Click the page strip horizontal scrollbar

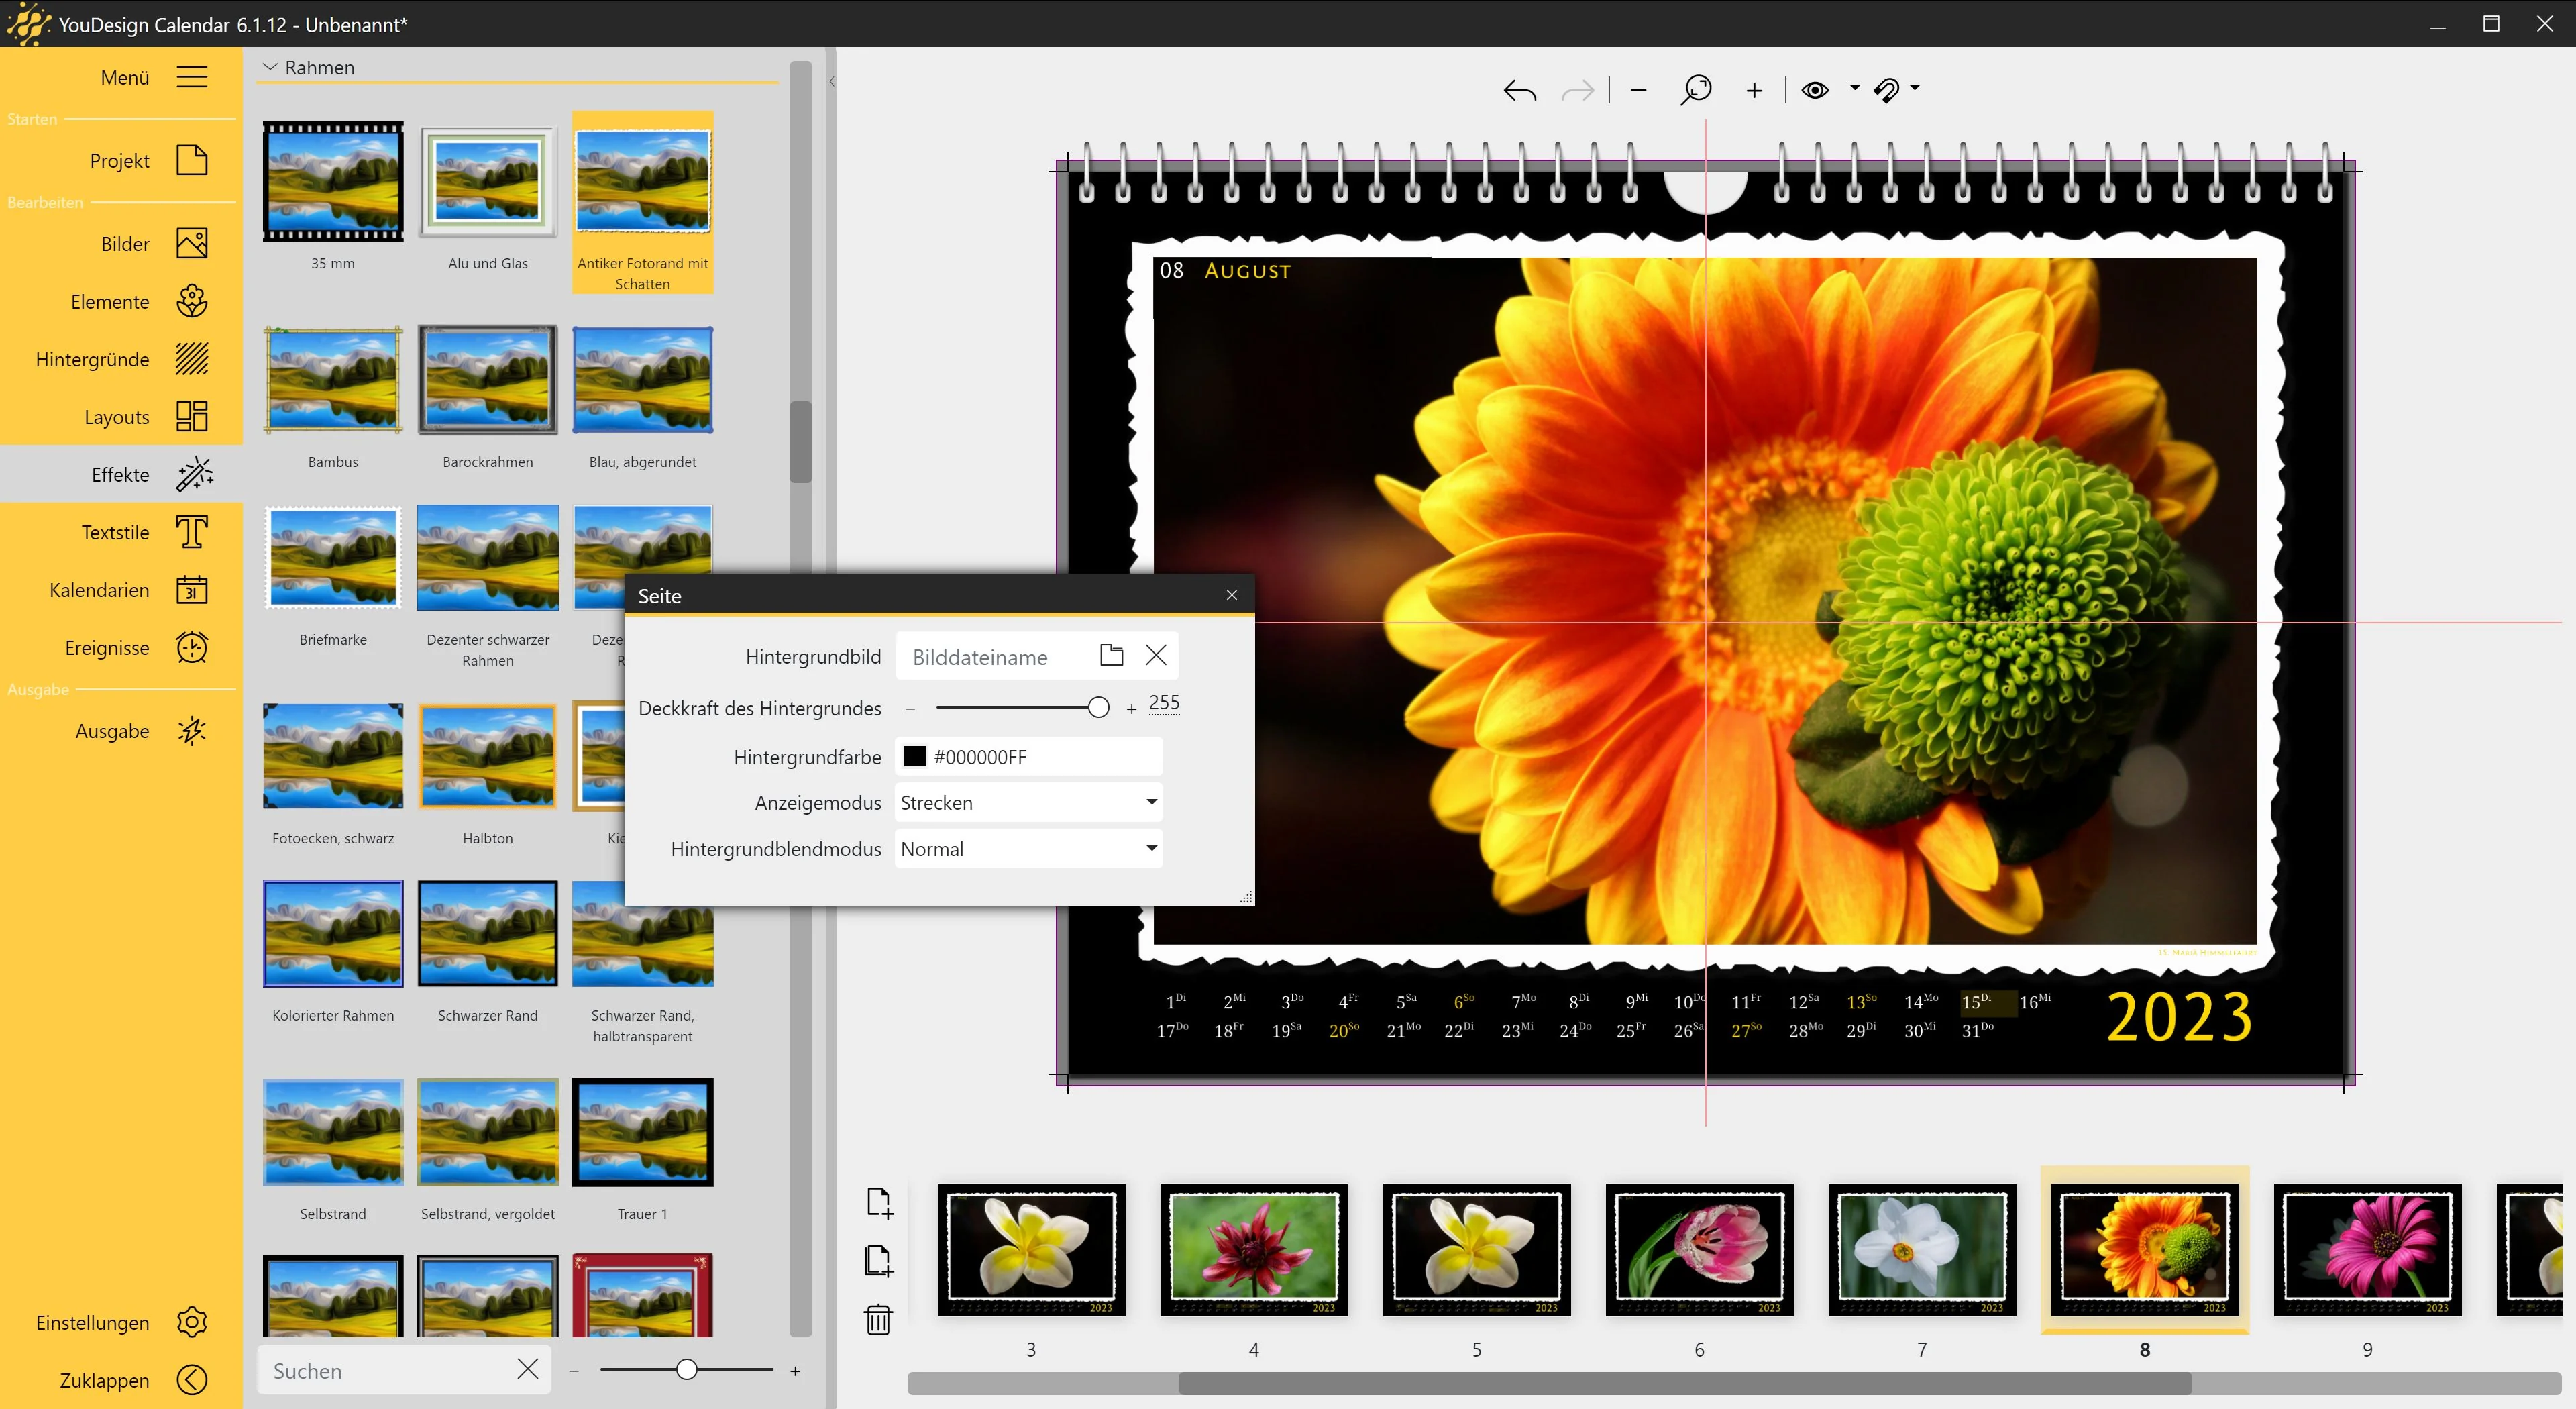click(1684, 1383)
